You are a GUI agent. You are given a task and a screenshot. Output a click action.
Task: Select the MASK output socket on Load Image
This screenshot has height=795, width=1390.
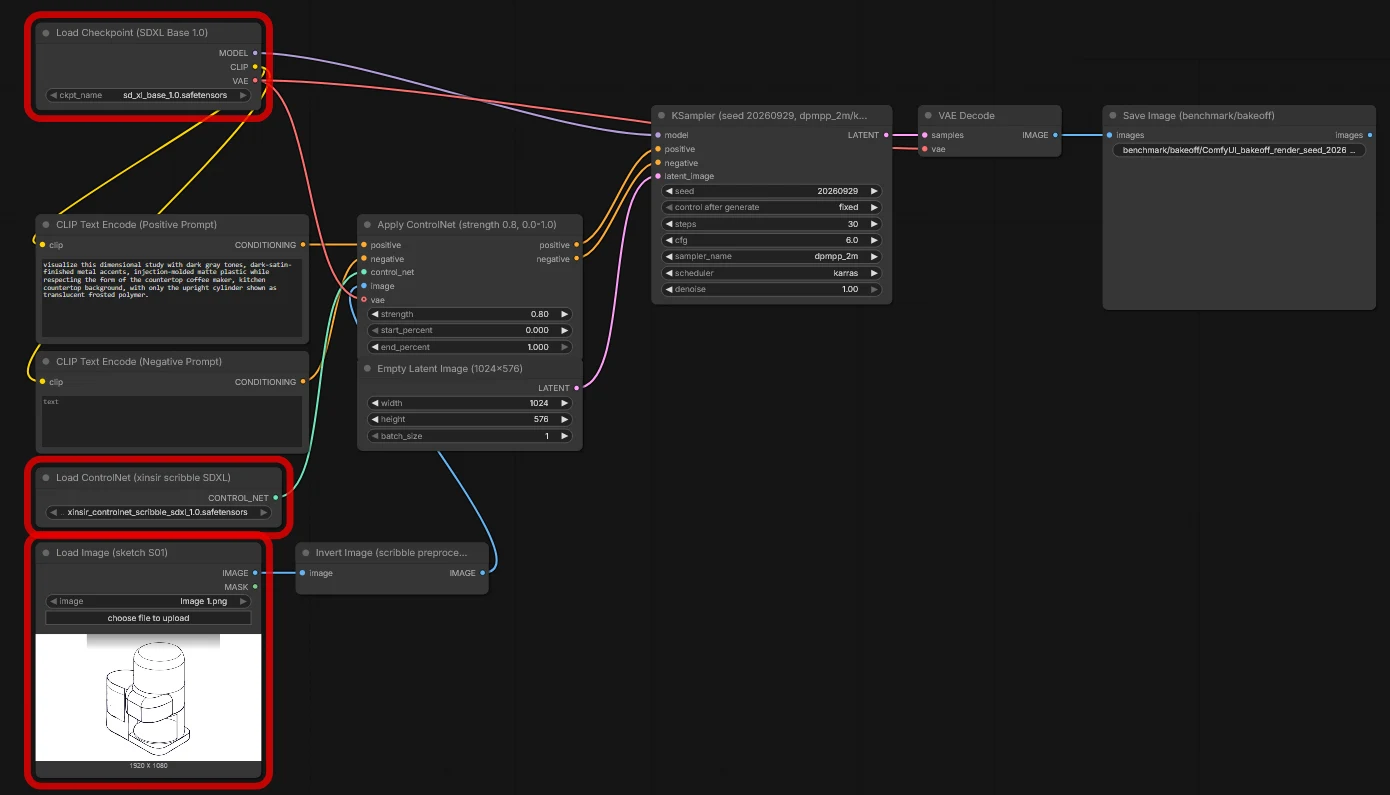pos(255,587)
